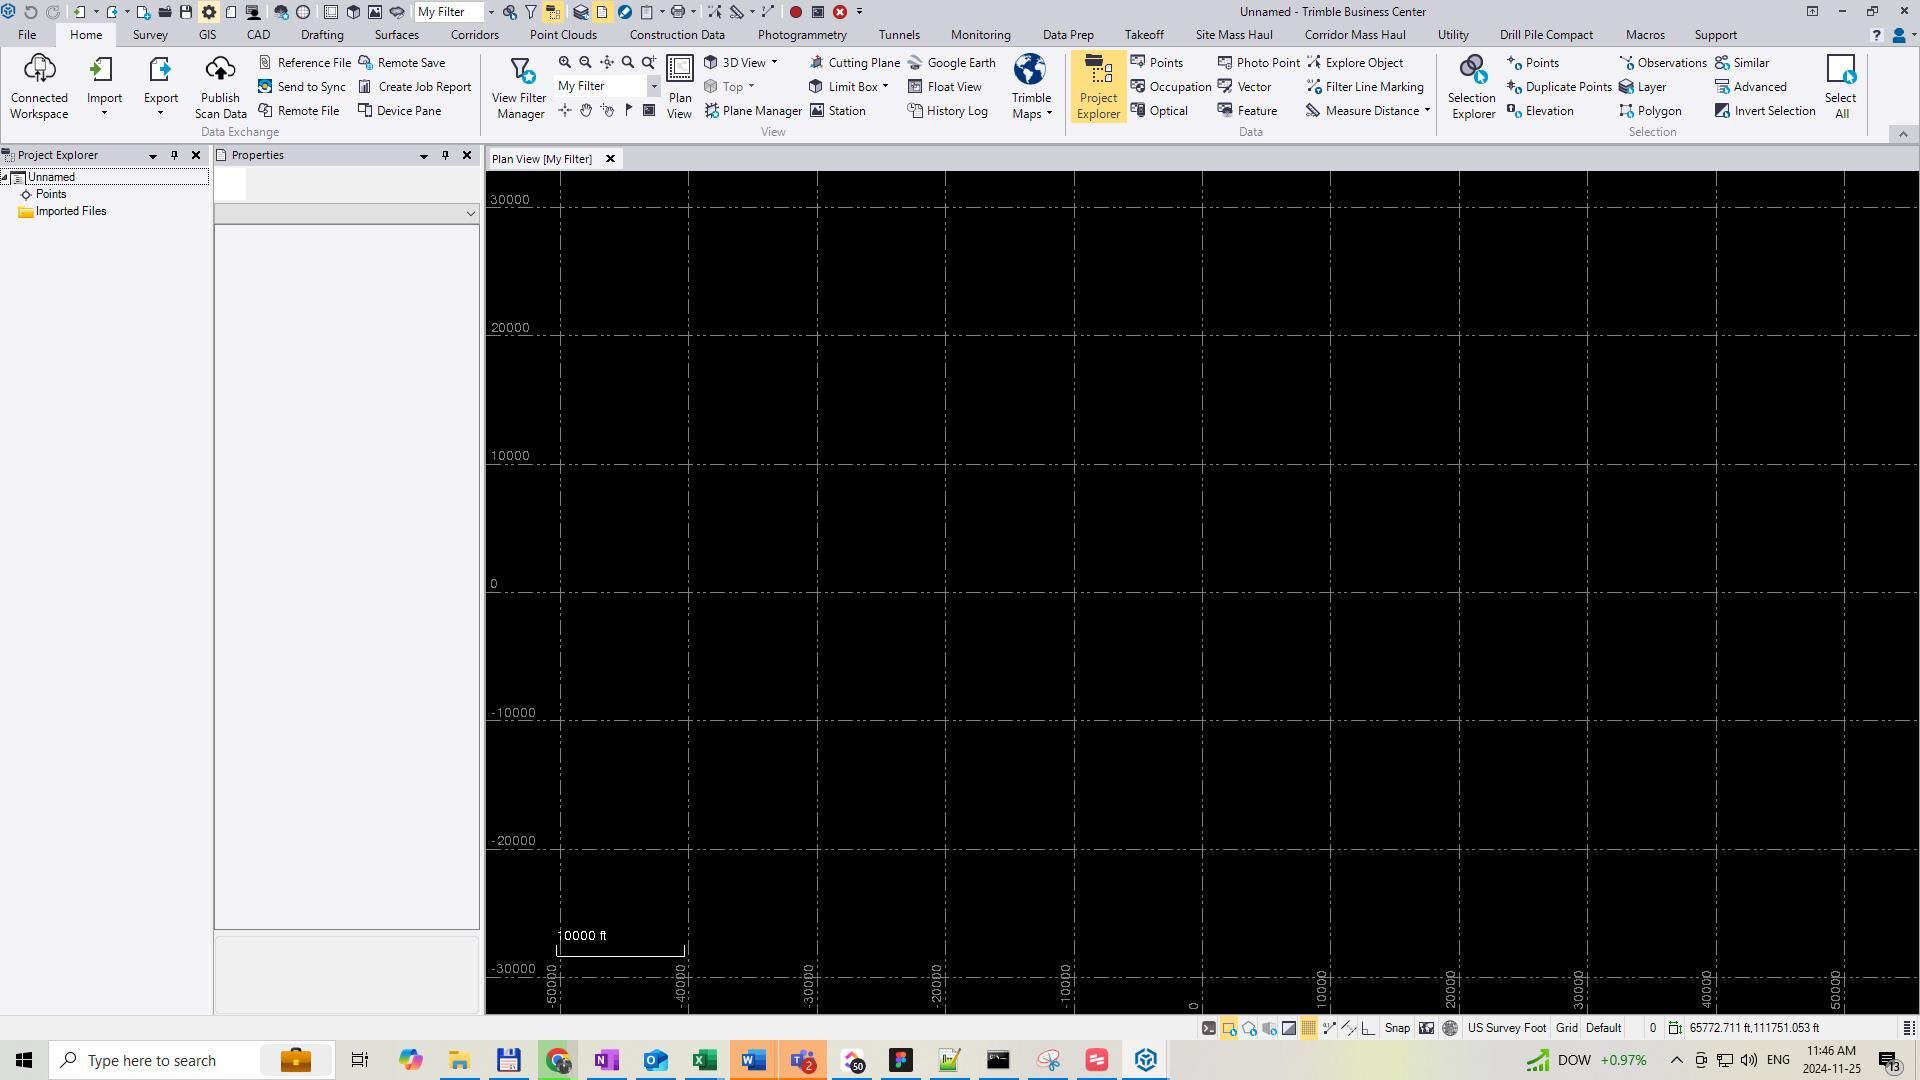Viewport: 1920px width, 1080px height.
Task: Open the Point Clouds ribbon tab
Action: coord(563,35)
